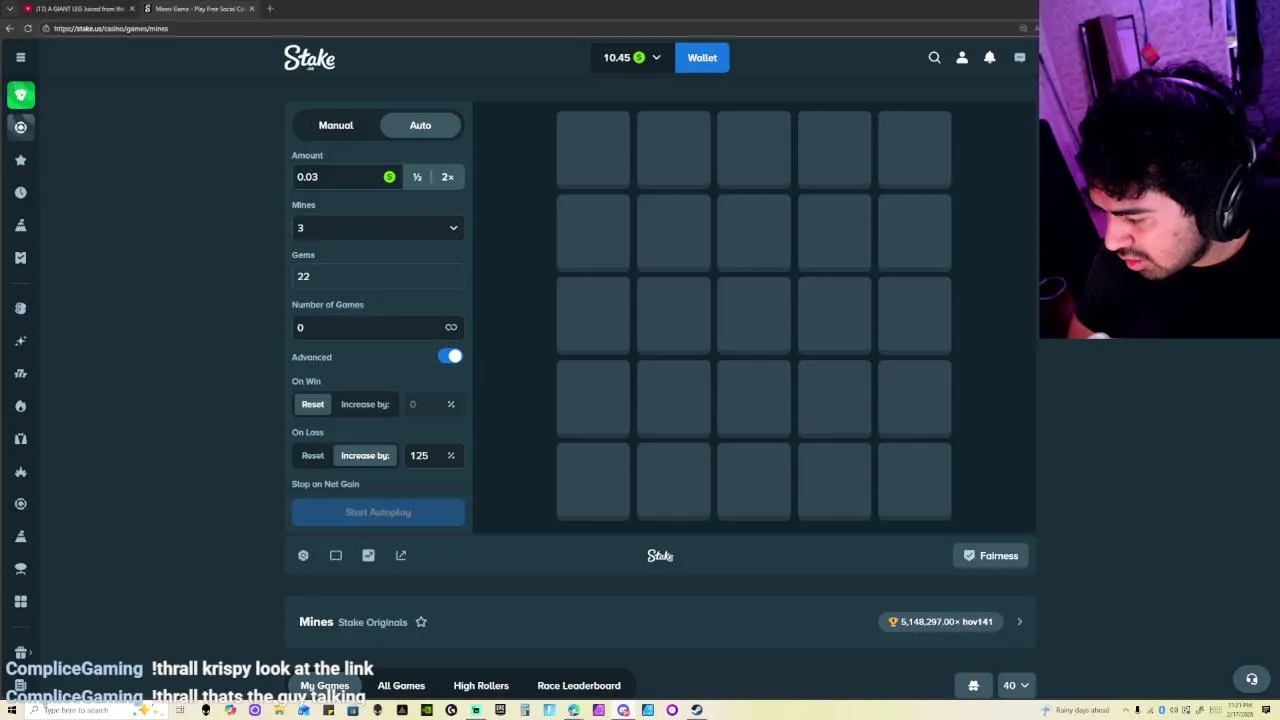Click the Stake Originals link
This screenshot has width=1280, height=720.
[373, 622]
